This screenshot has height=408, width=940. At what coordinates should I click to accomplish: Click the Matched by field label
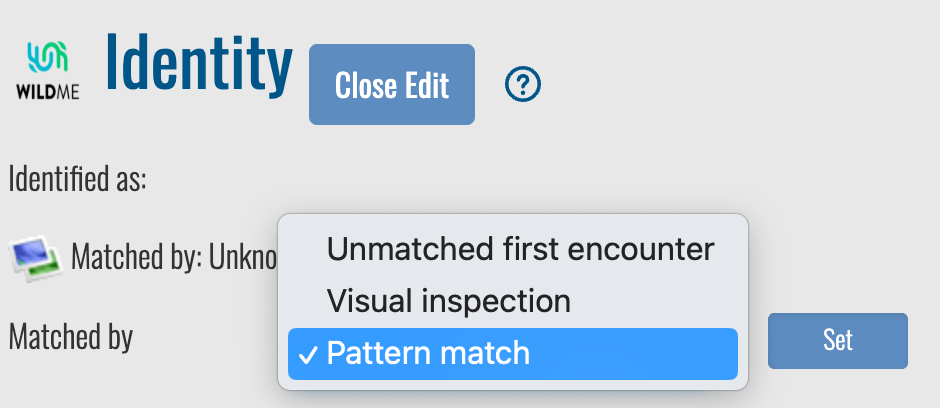70,338
